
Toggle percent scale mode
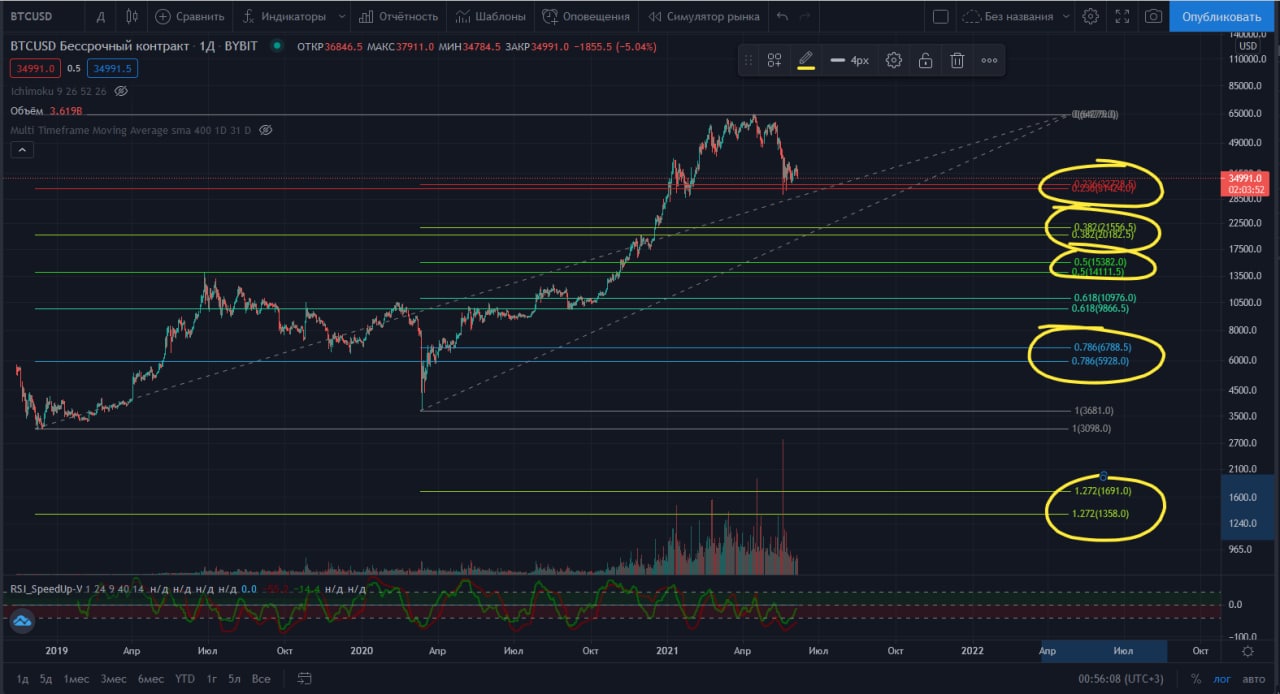(x=1196, y=679)
